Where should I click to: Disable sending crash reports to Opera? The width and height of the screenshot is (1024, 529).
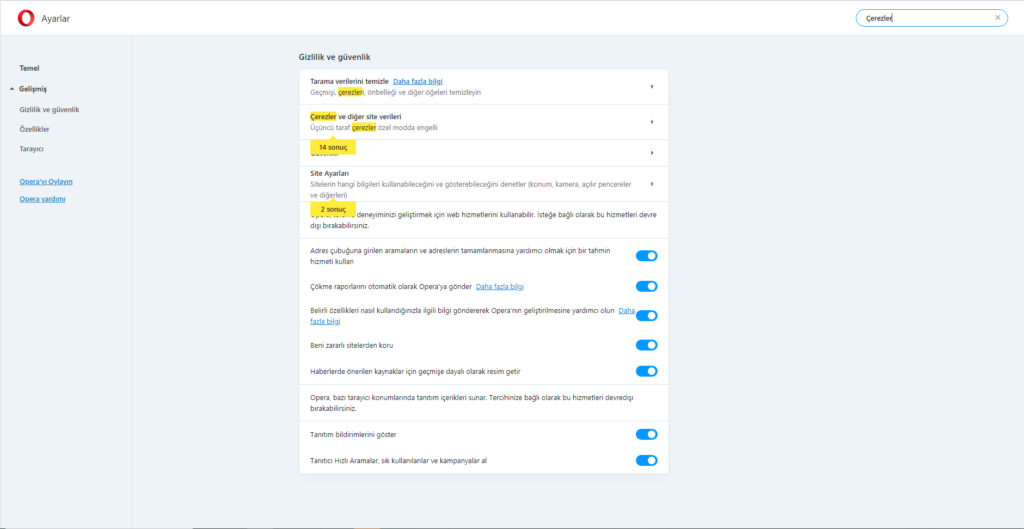[x=646, y=286]
